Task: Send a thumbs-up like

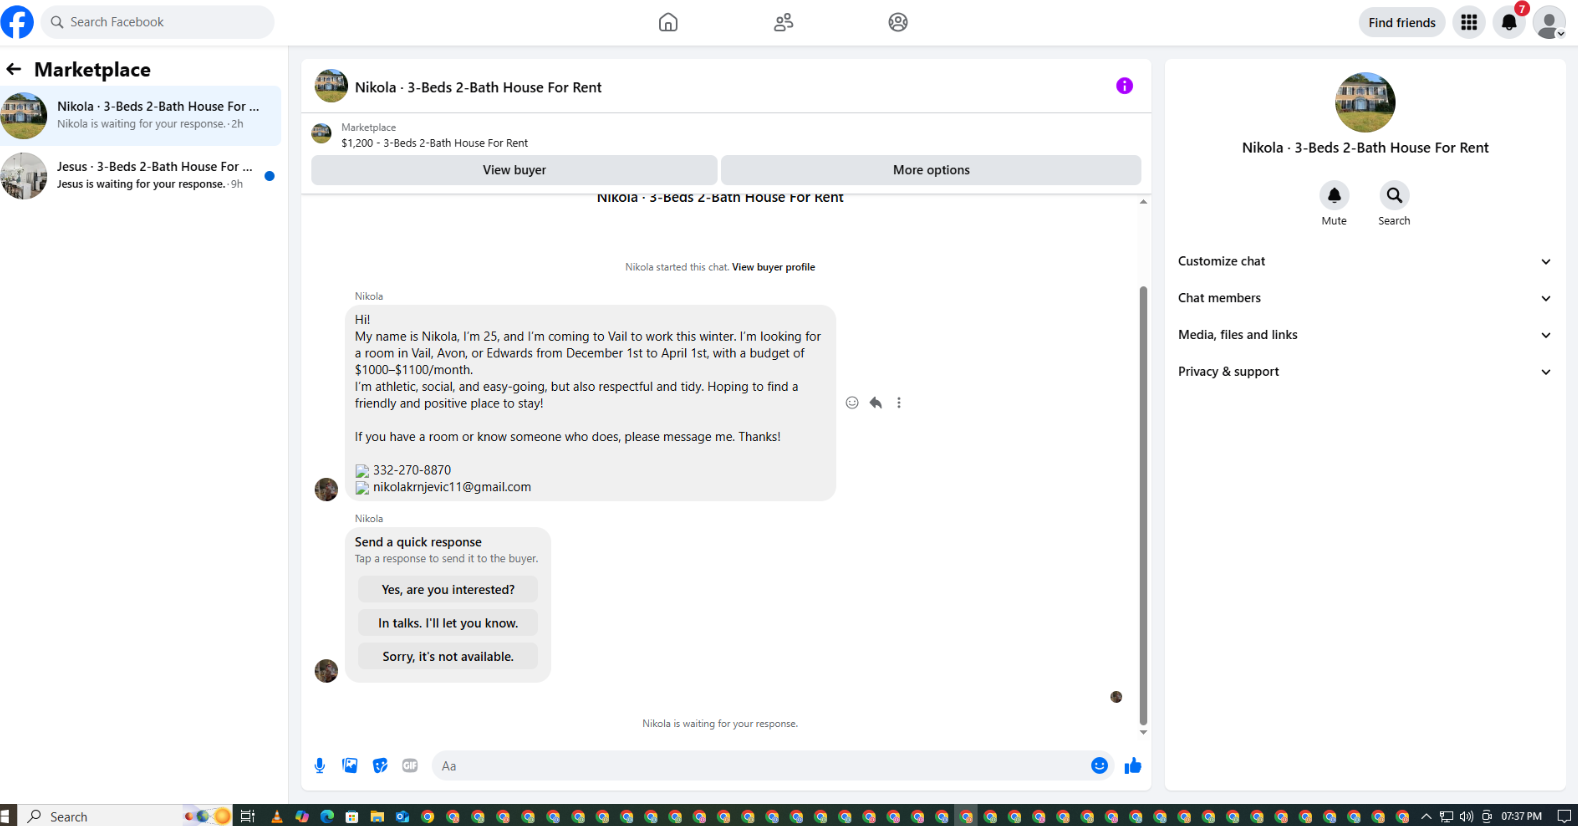Action: pos(1133,766)
